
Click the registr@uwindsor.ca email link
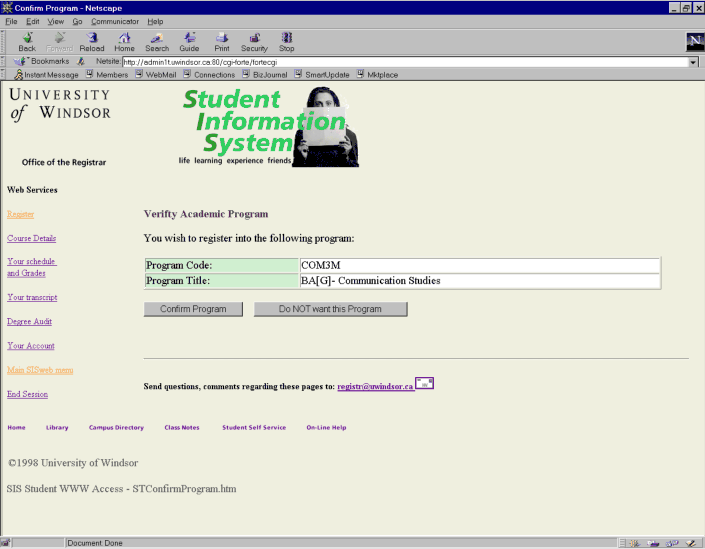[375, 386]
